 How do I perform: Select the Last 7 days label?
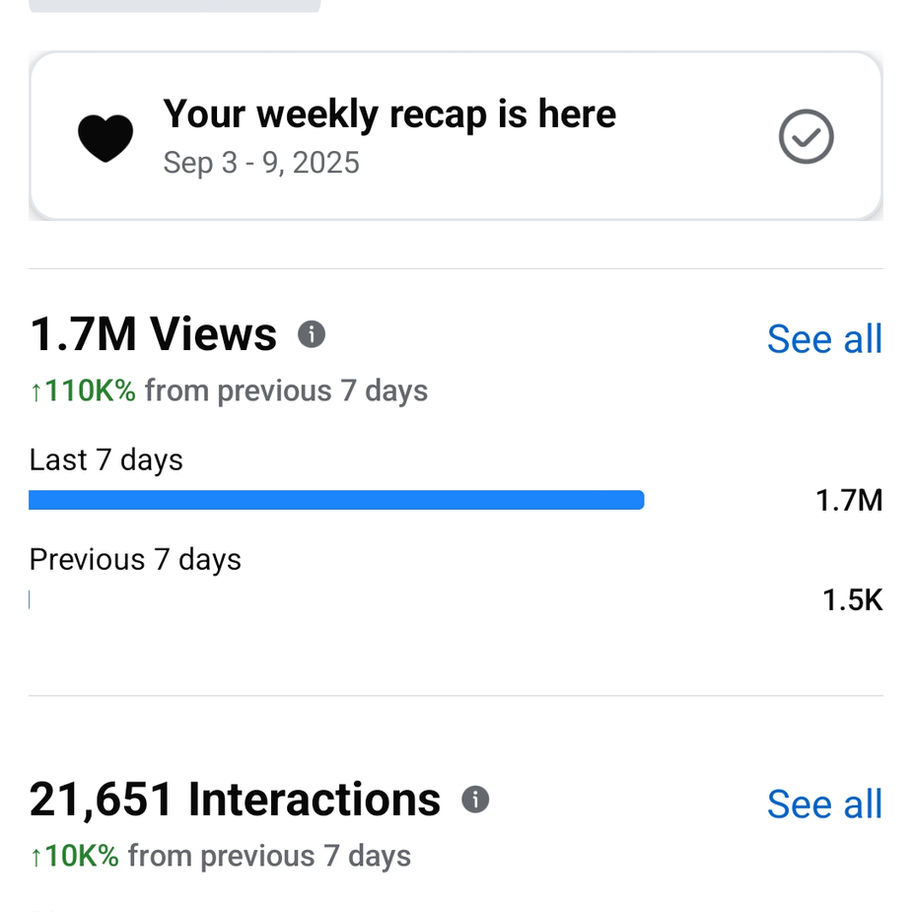click(x=106, y=460)
